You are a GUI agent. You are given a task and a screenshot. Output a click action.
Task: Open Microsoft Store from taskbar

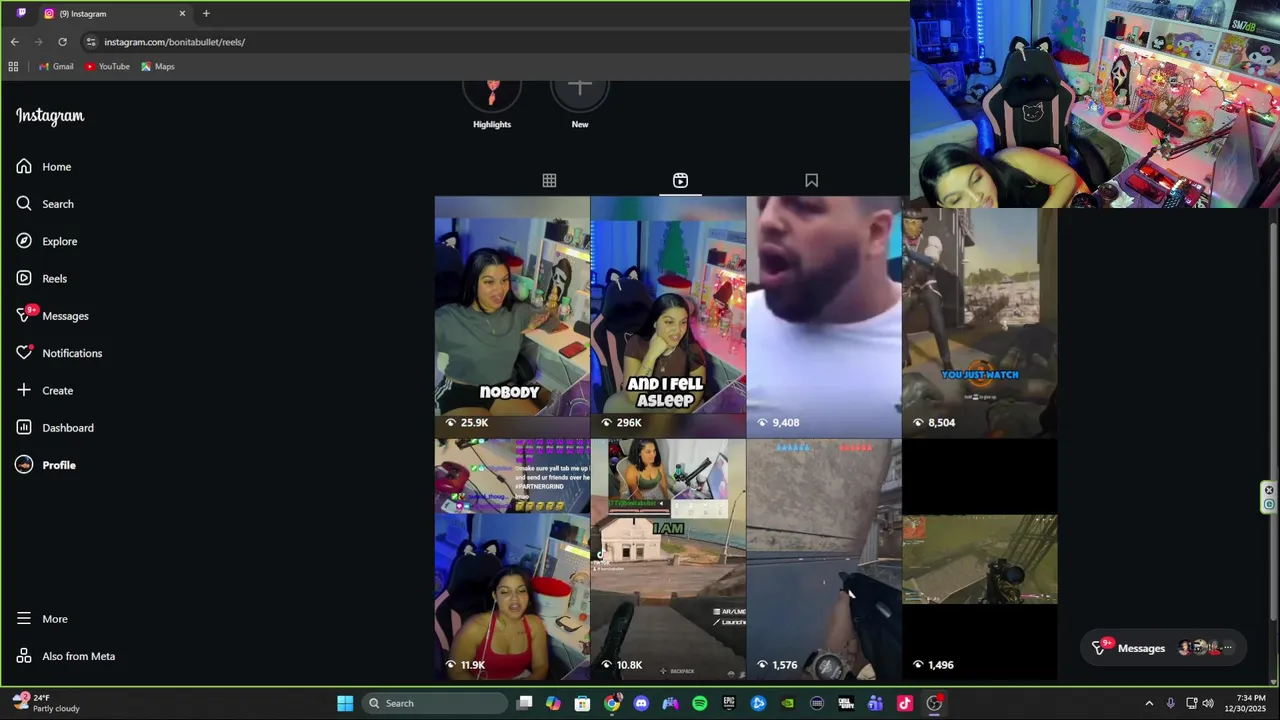pos(582,703)
